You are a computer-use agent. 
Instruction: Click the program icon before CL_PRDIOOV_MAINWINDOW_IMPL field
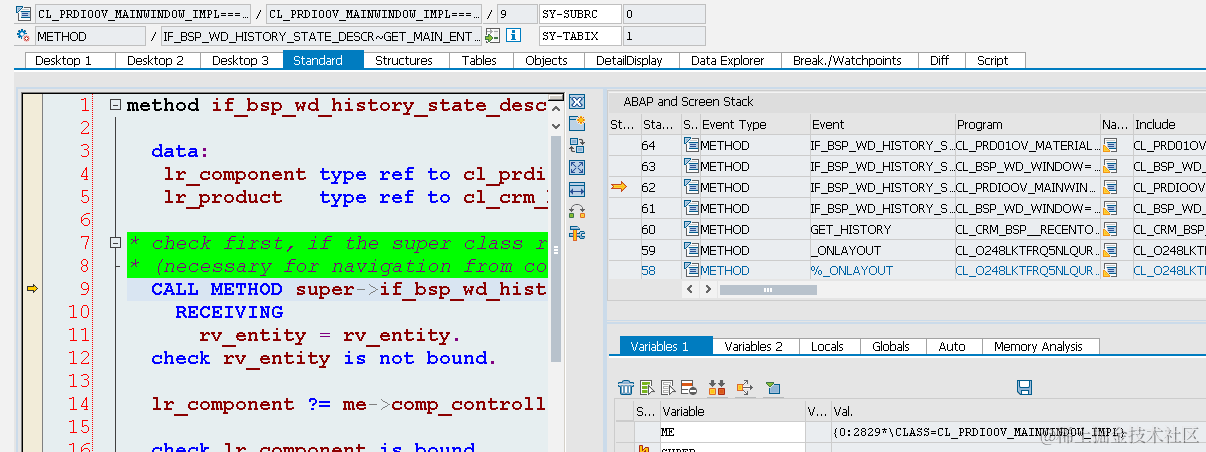23,15
